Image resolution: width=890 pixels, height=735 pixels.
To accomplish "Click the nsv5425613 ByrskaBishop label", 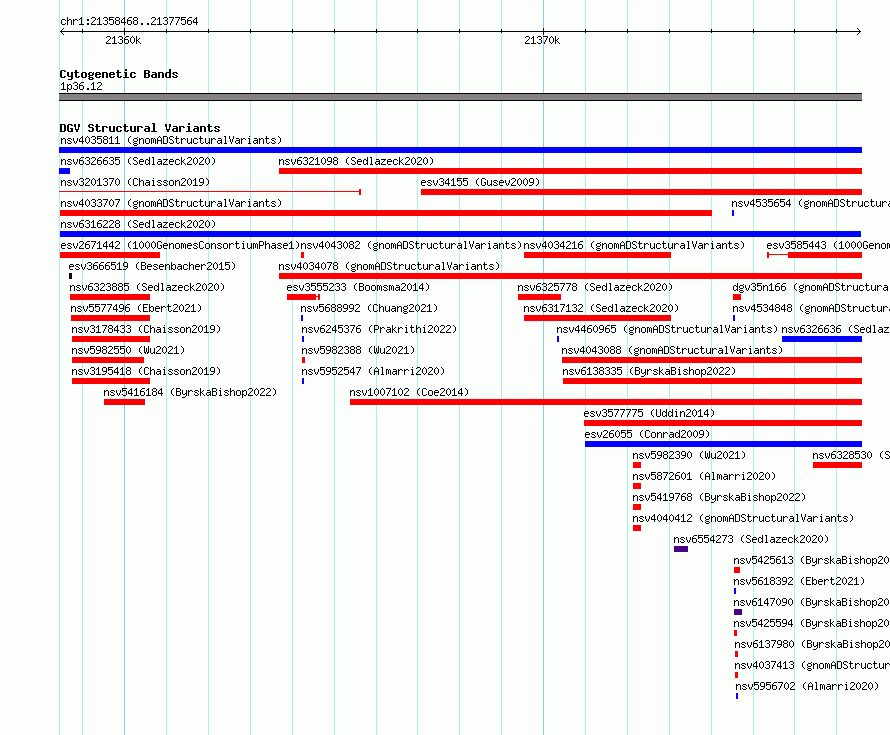I will pyautogui.click(x=812, y=560).
